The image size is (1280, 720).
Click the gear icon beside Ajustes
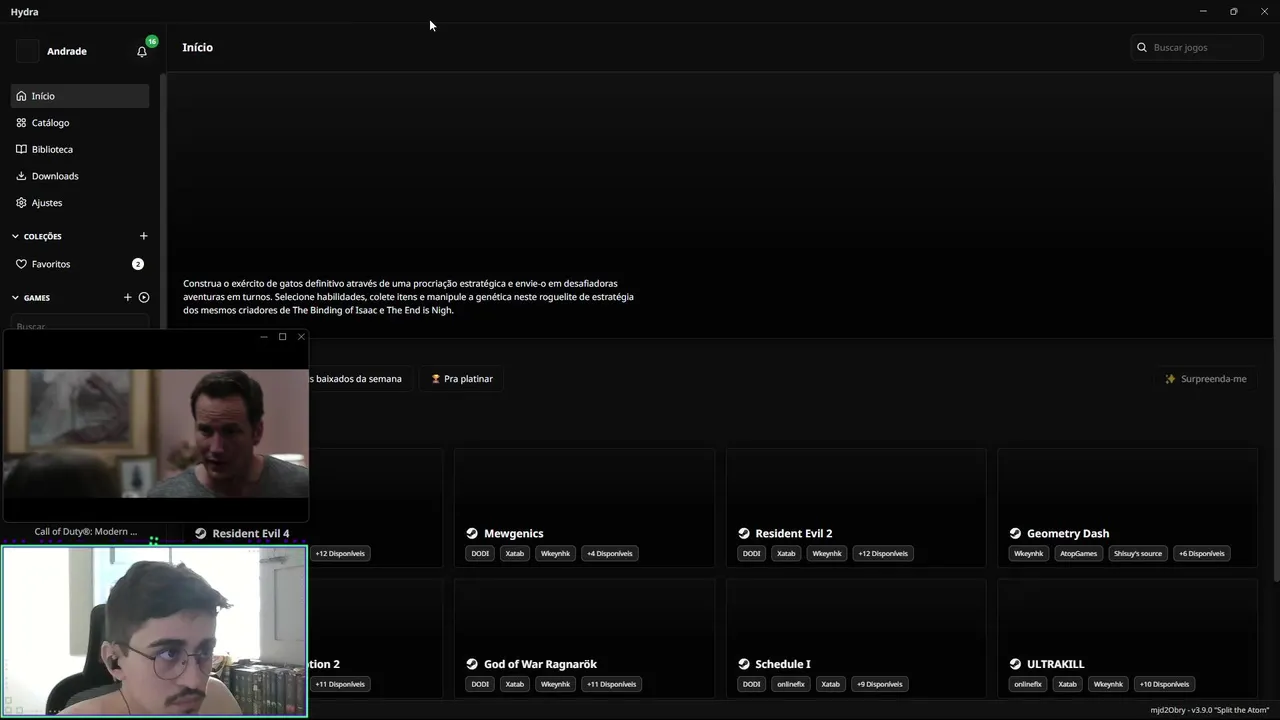point(21,203)
